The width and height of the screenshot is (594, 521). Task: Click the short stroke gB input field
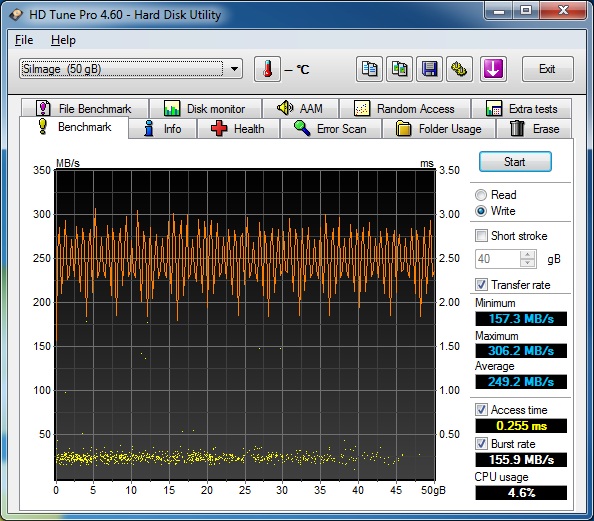498,259
